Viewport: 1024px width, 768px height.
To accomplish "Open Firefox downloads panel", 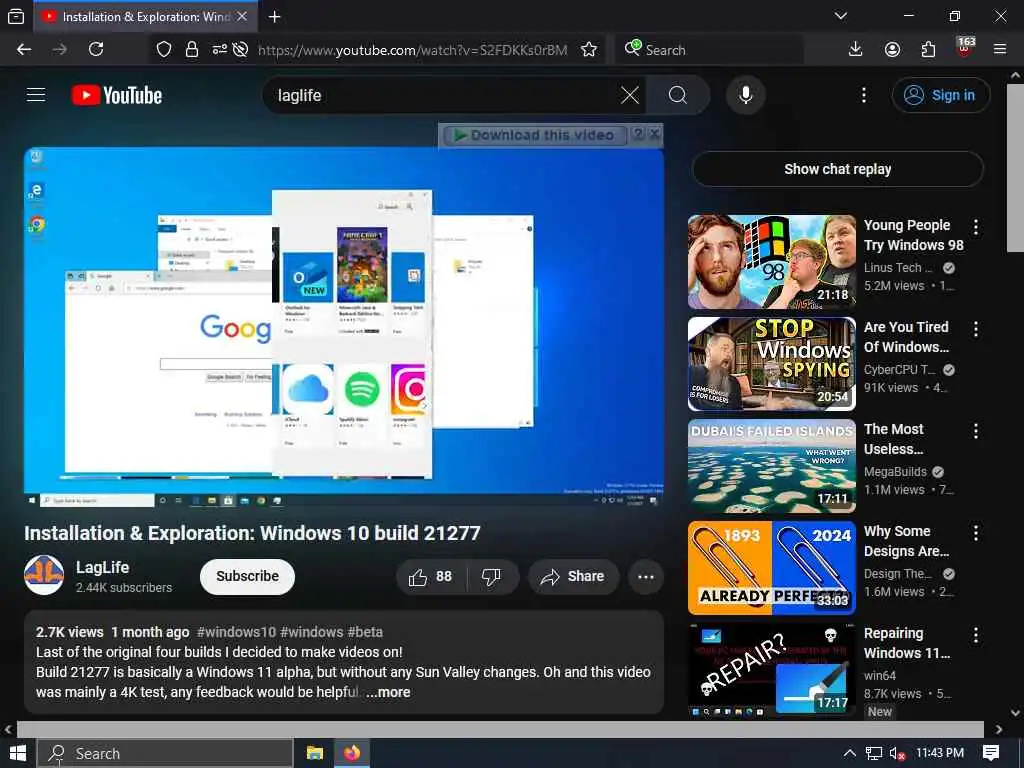I will point(855,50).
